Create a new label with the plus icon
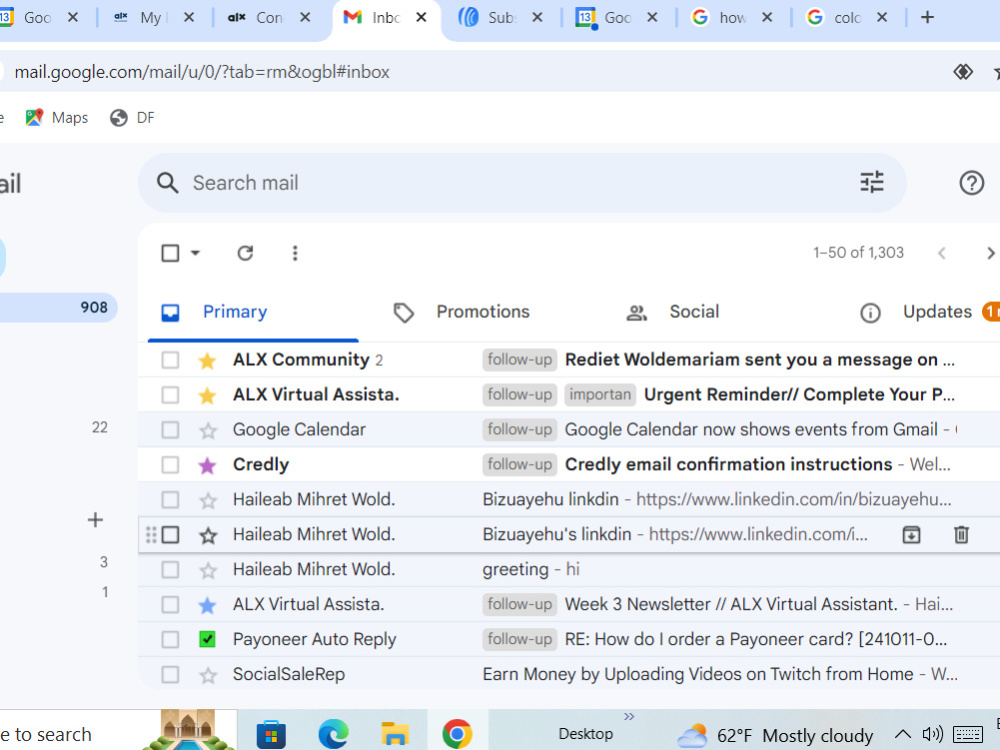The height and width of the screenshot is (750, 1000). (x=95, y=520)
